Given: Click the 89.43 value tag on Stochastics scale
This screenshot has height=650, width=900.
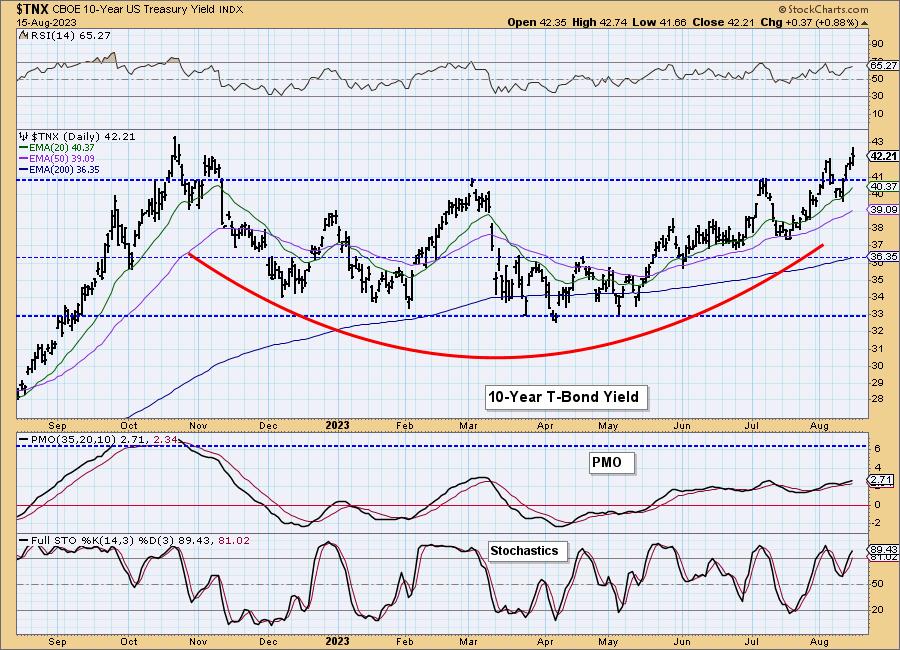Looking at the screenshot, I should coord(884,550).
